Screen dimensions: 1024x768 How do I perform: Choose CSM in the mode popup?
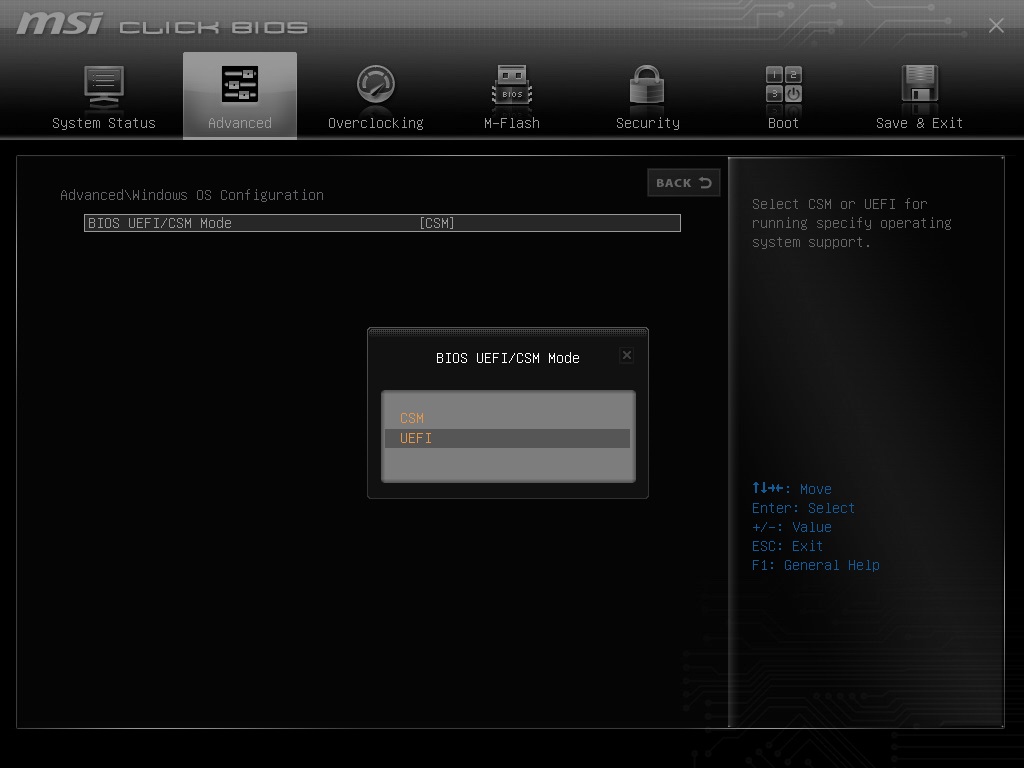(x=507, y=418)
